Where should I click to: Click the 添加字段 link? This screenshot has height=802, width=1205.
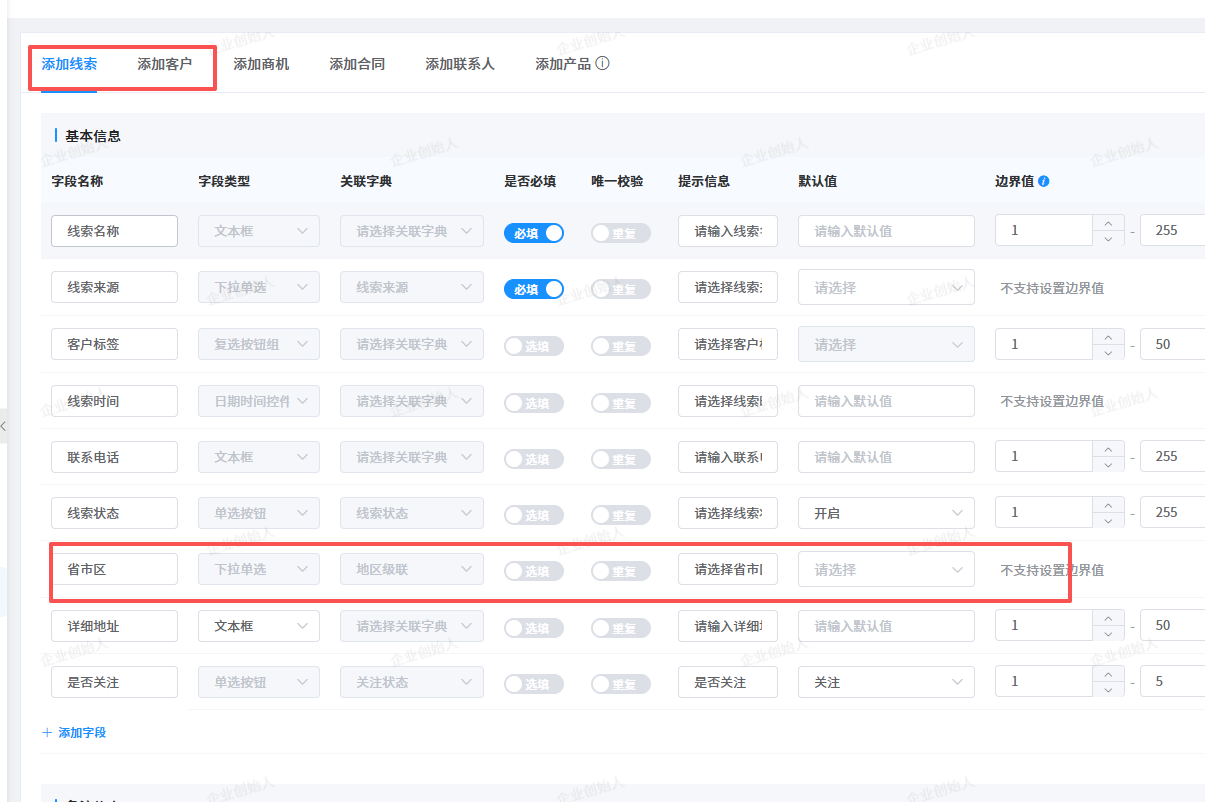pyautogui.click(x=82, y=733)
